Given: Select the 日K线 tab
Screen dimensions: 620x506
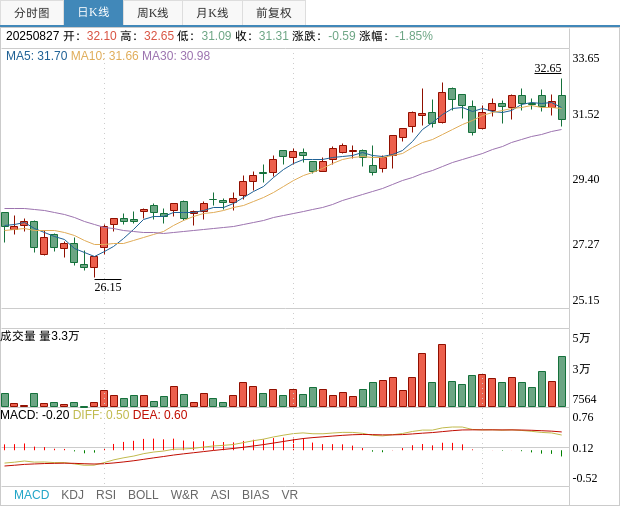Looking at the screenshot, I should click(x=93, y=13).
